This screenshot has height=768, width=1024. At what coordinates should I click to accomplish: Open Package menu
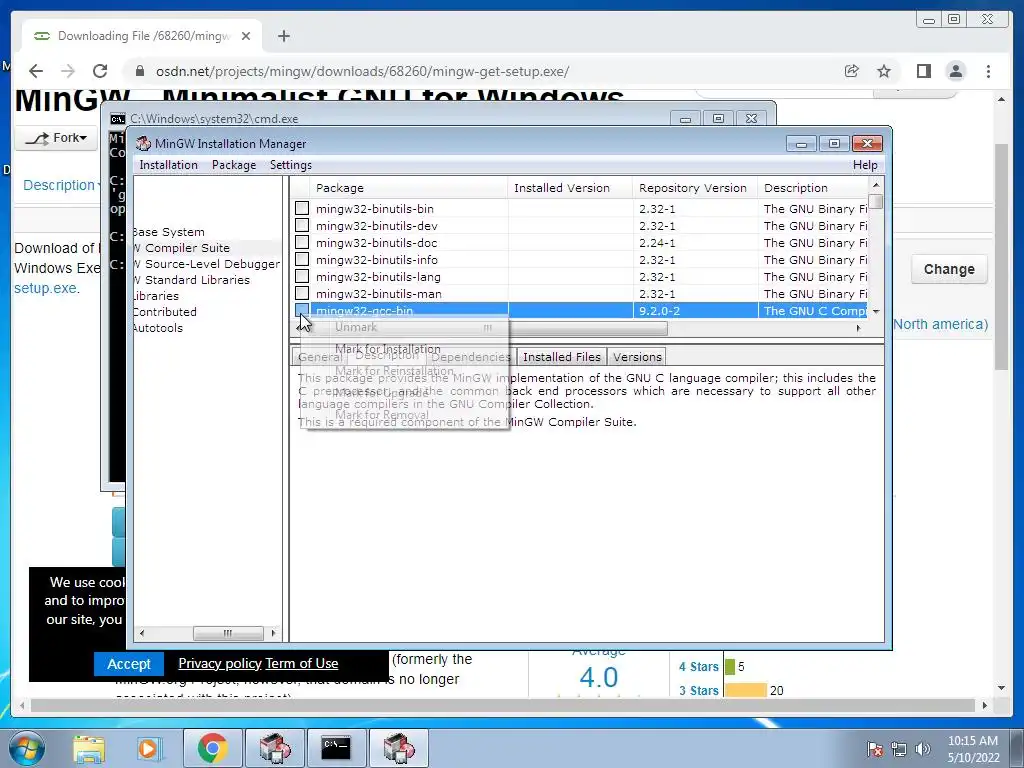(234, 165)
